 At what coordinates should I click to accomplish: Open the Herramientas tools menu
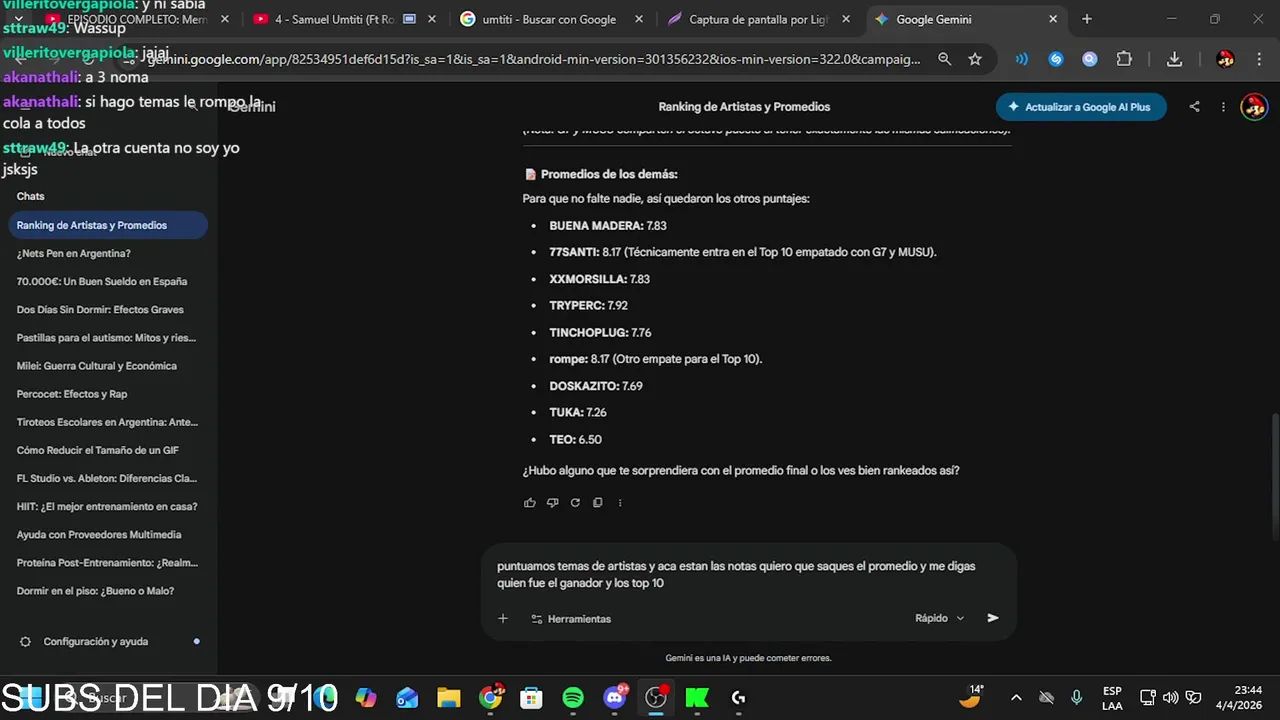coord(571,619)
